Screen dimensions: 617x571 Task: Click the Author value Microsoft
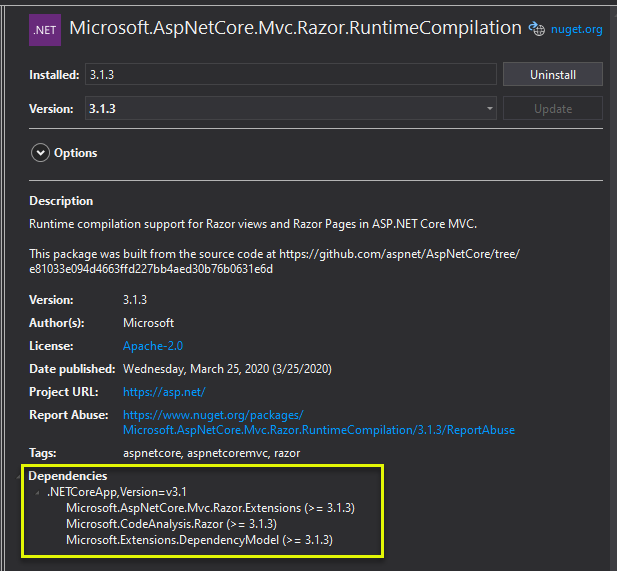coord(148,323)
